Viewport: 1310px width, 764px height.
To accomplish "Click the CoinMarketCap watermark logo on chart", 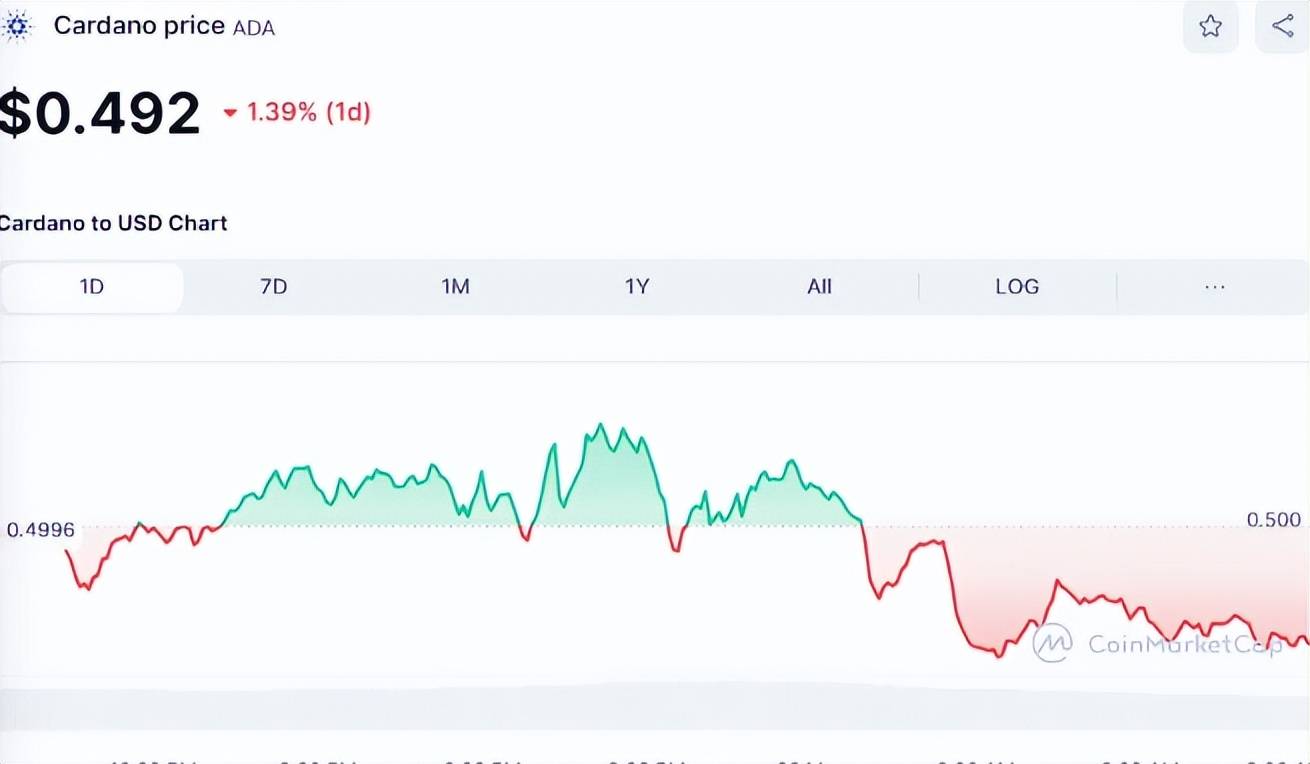I will [x=1052, y=643].
